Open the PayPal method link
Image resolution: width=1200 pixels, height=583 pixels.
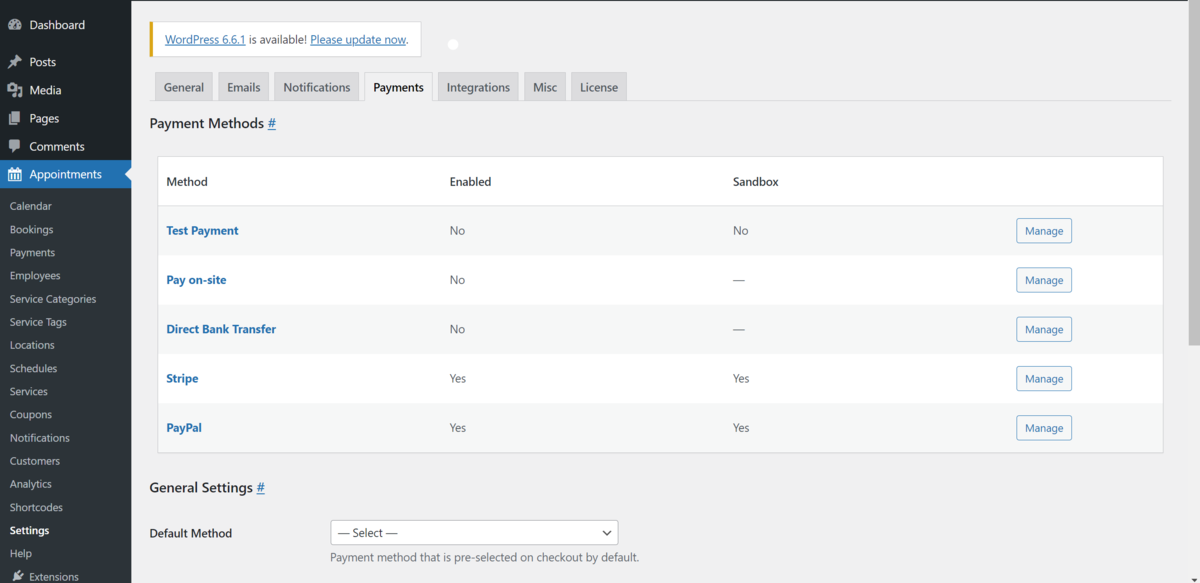184,428
